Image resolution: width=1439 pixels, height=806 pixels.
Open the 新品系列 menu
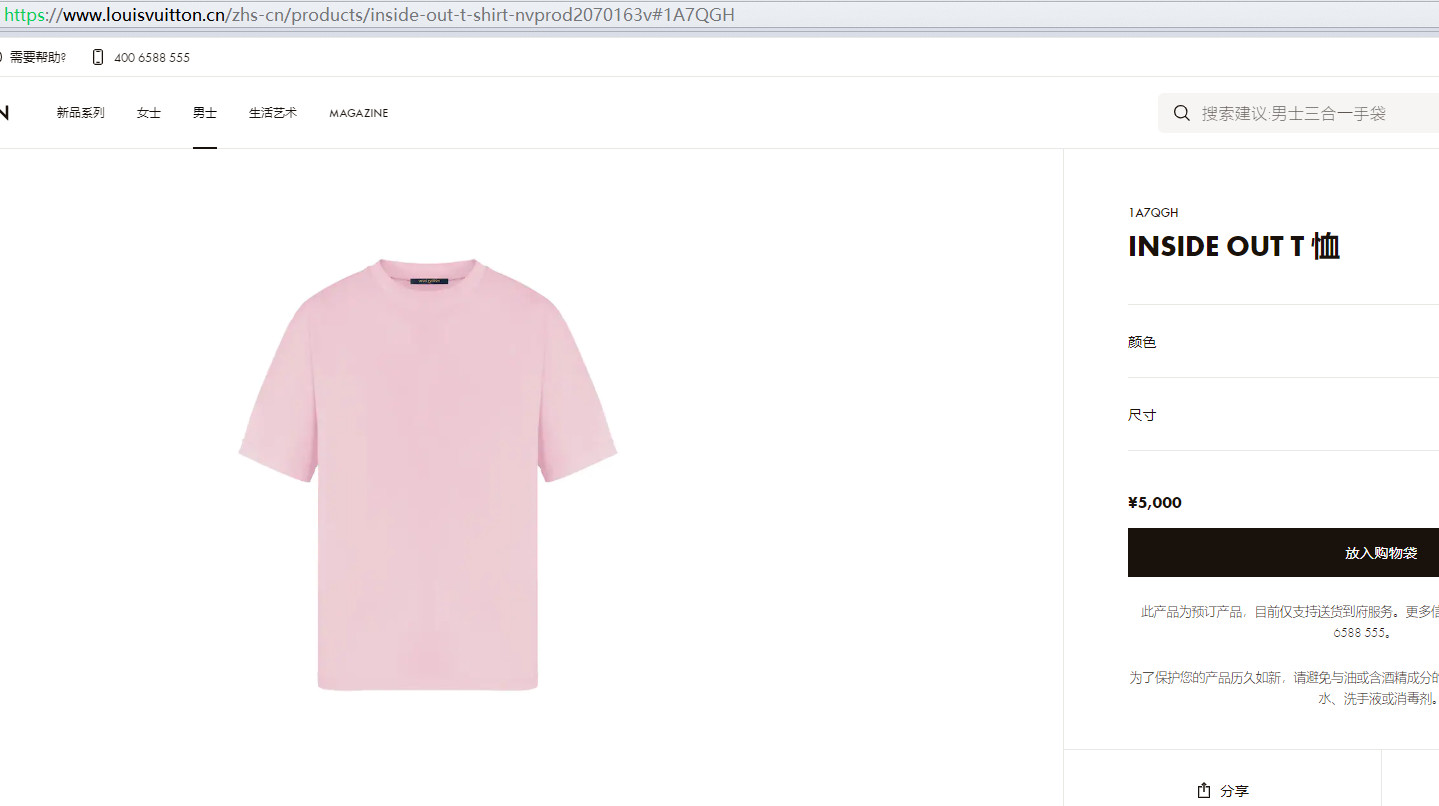pos(80,113)
